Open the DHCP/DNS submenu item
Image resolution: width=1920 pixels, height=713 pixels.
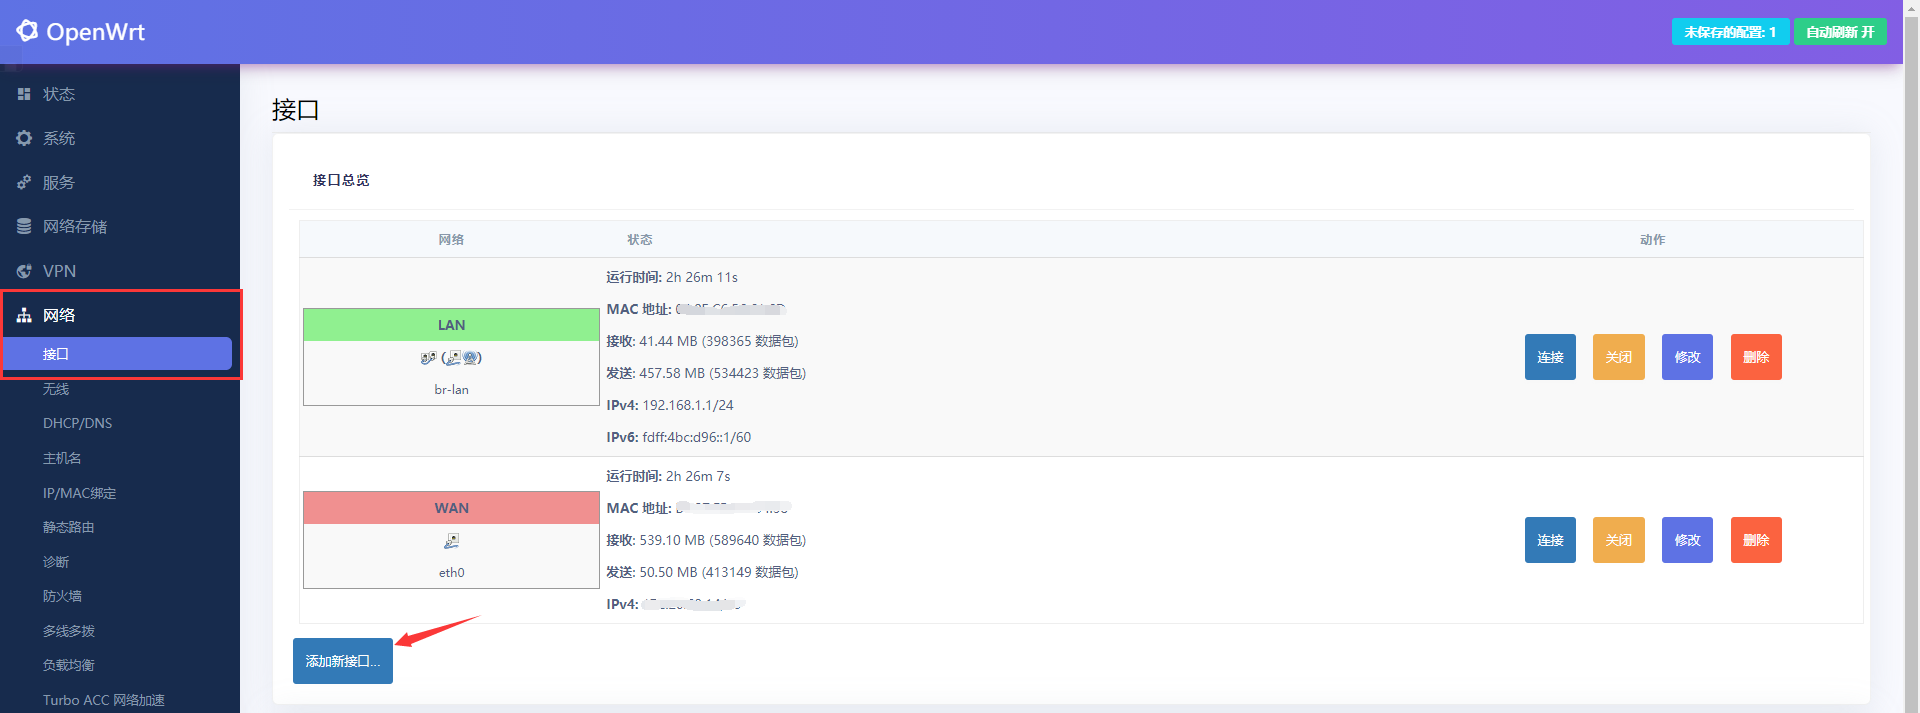tap(77, 423)
